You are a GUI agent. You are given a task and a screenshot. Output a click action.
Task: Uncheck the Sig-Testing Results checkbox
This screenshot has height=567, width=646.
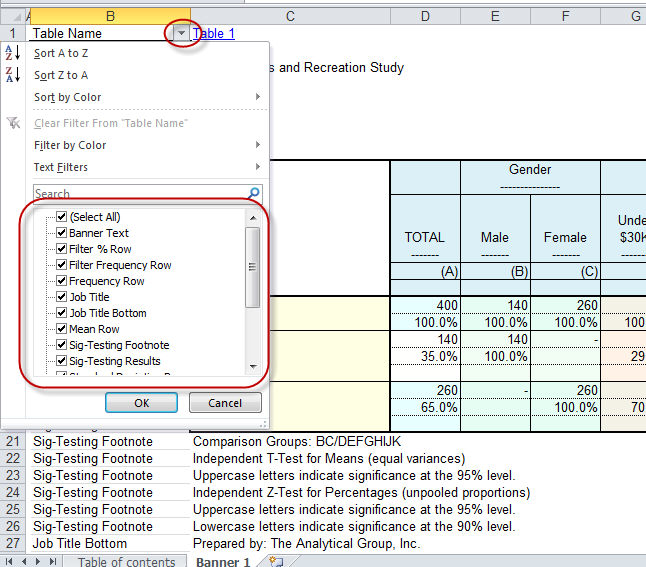61,361
